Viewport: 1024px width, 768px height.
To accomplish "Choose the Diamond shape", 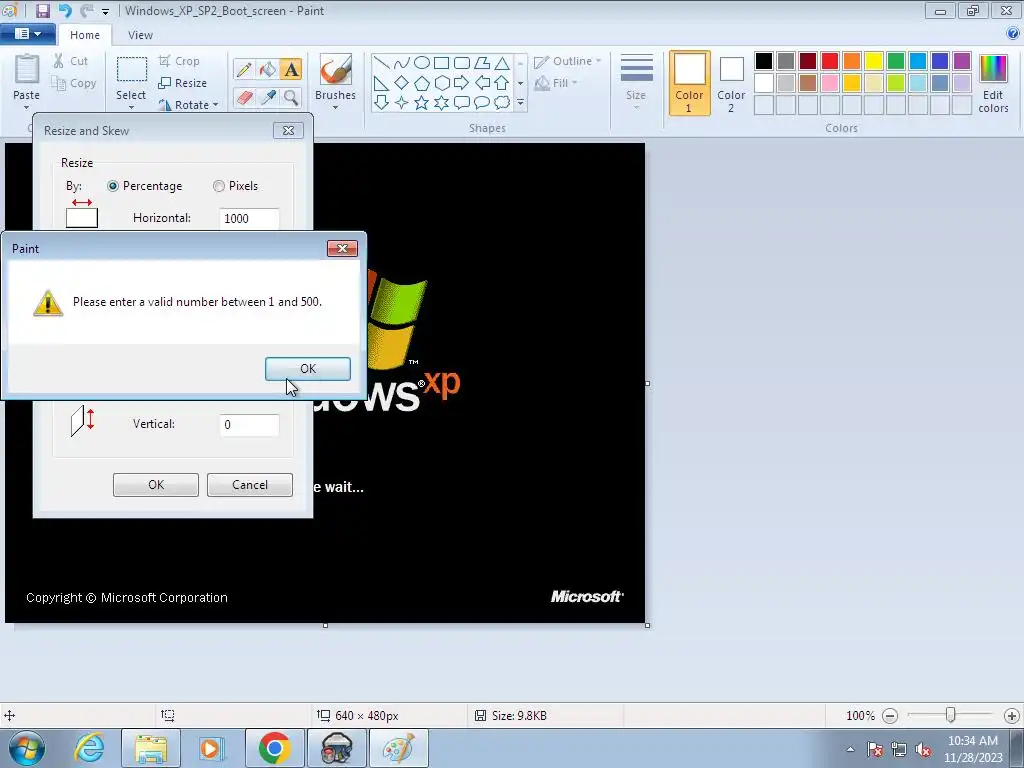I will point(402,83).
